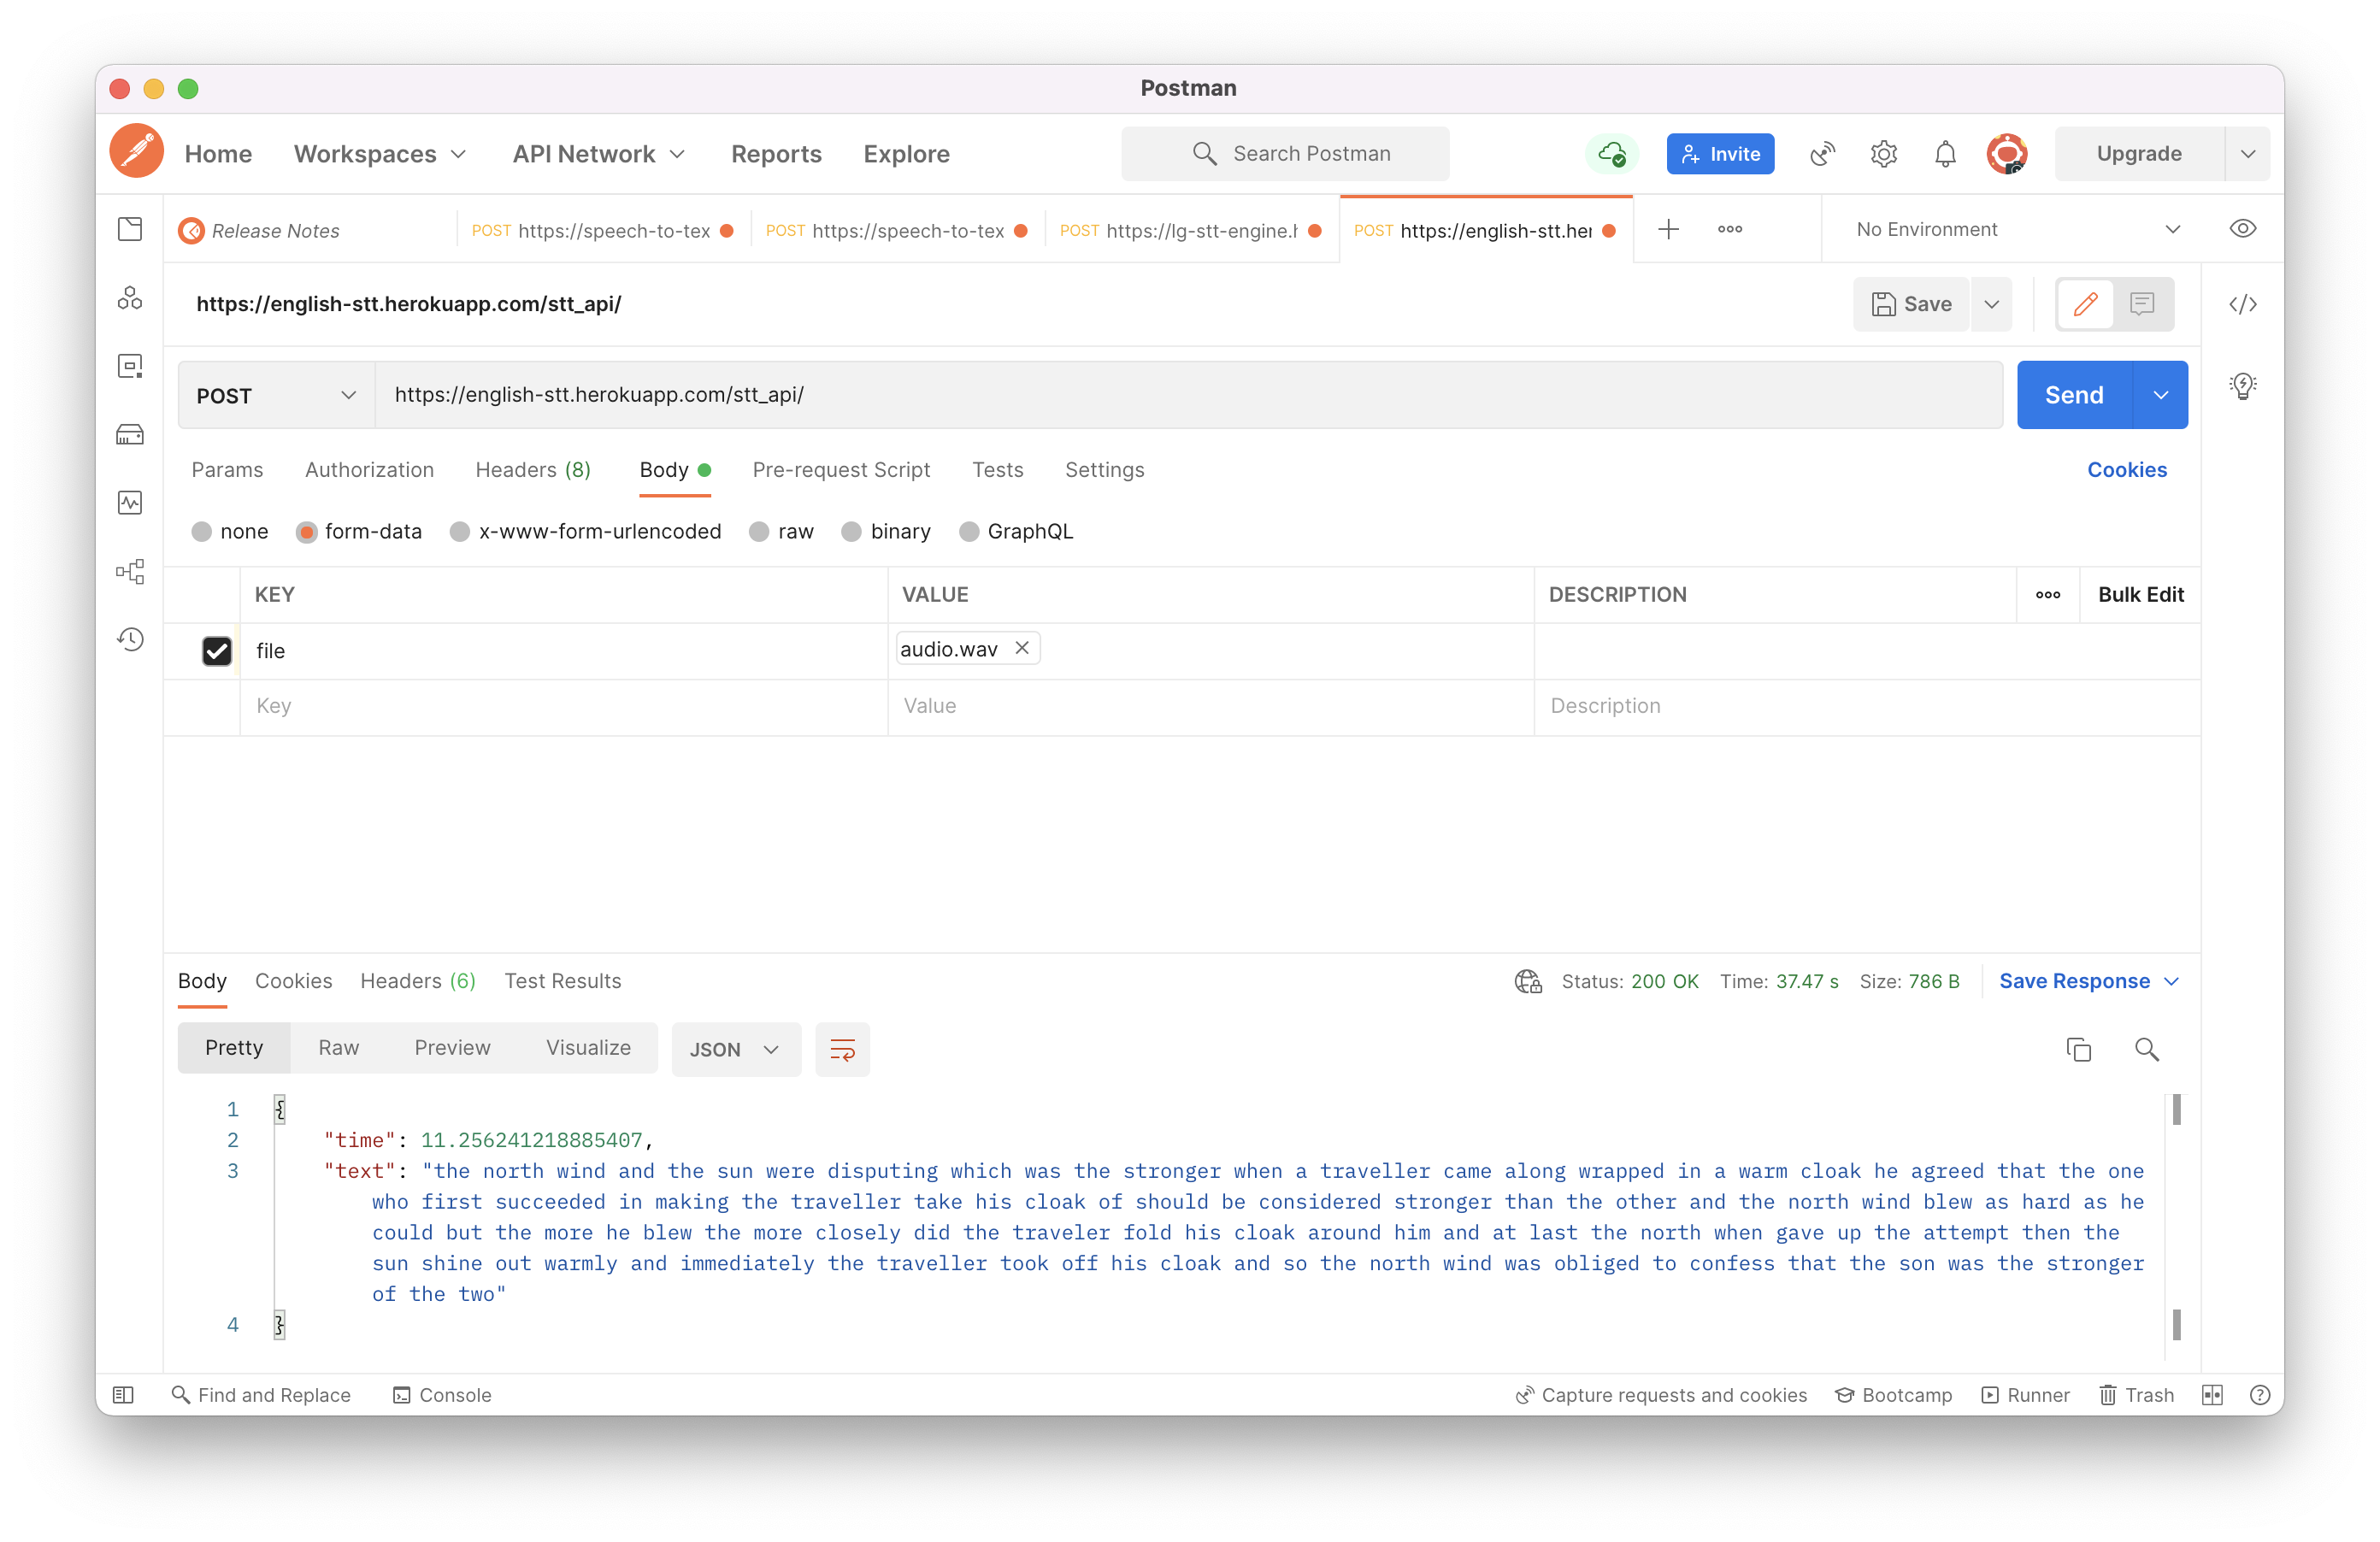Open tab options three-dot menu

pos(1730,229)
